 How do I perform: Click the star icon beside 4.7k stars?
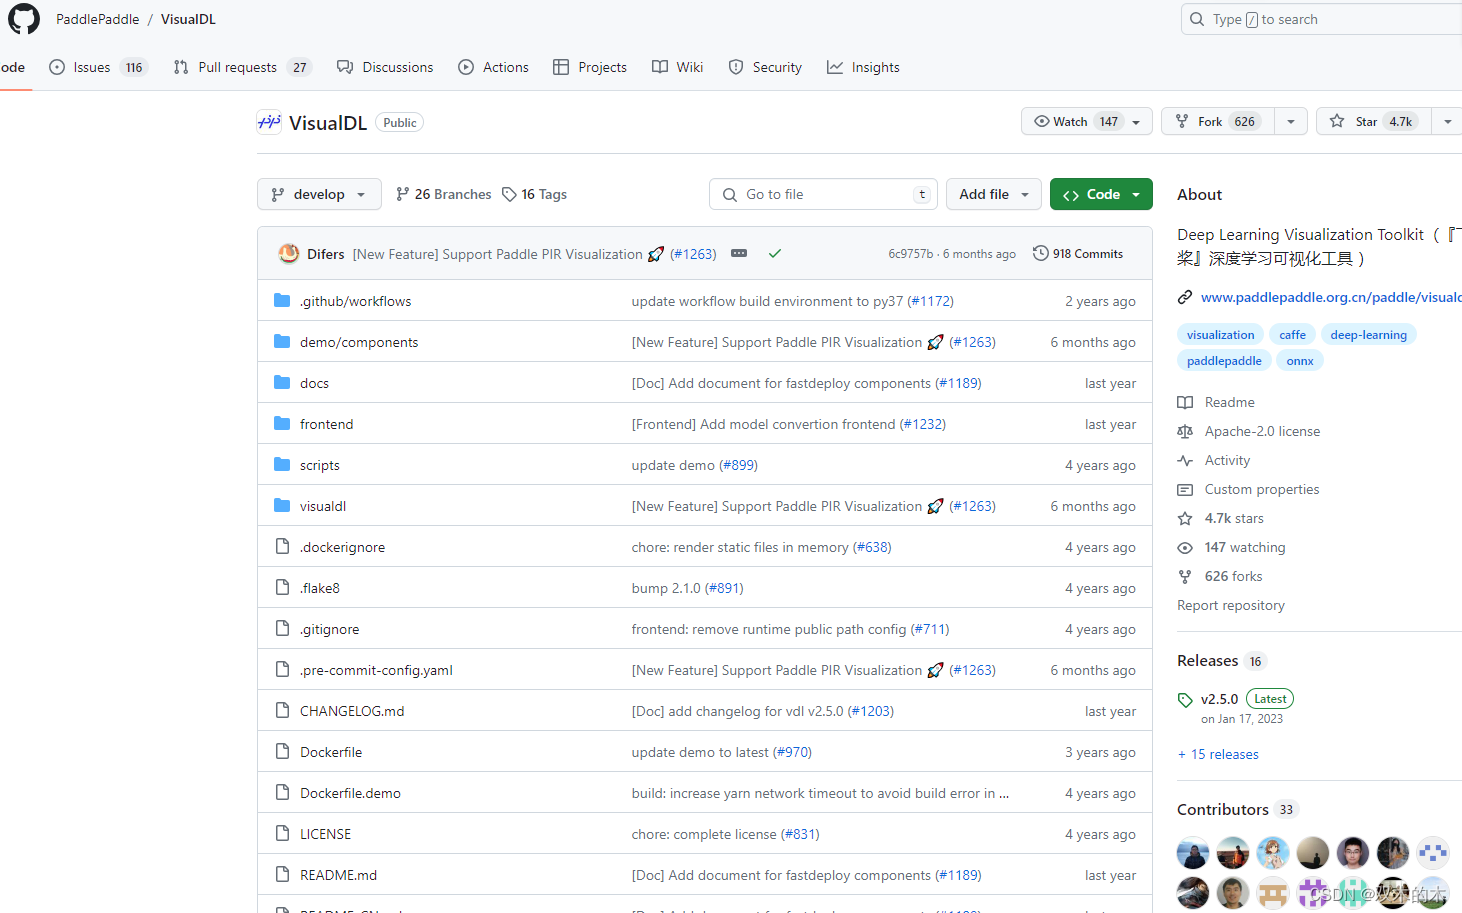tap(1185, 518)
